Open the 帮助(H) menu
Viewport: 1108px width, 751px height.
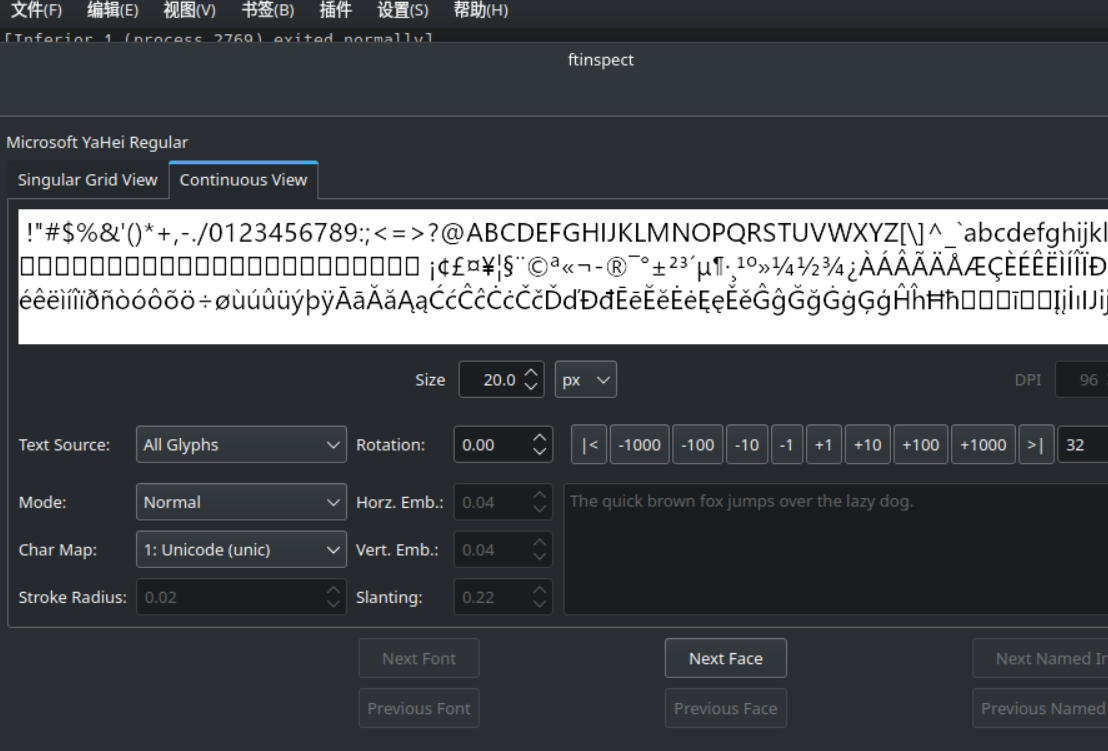[x=481, y=11]
